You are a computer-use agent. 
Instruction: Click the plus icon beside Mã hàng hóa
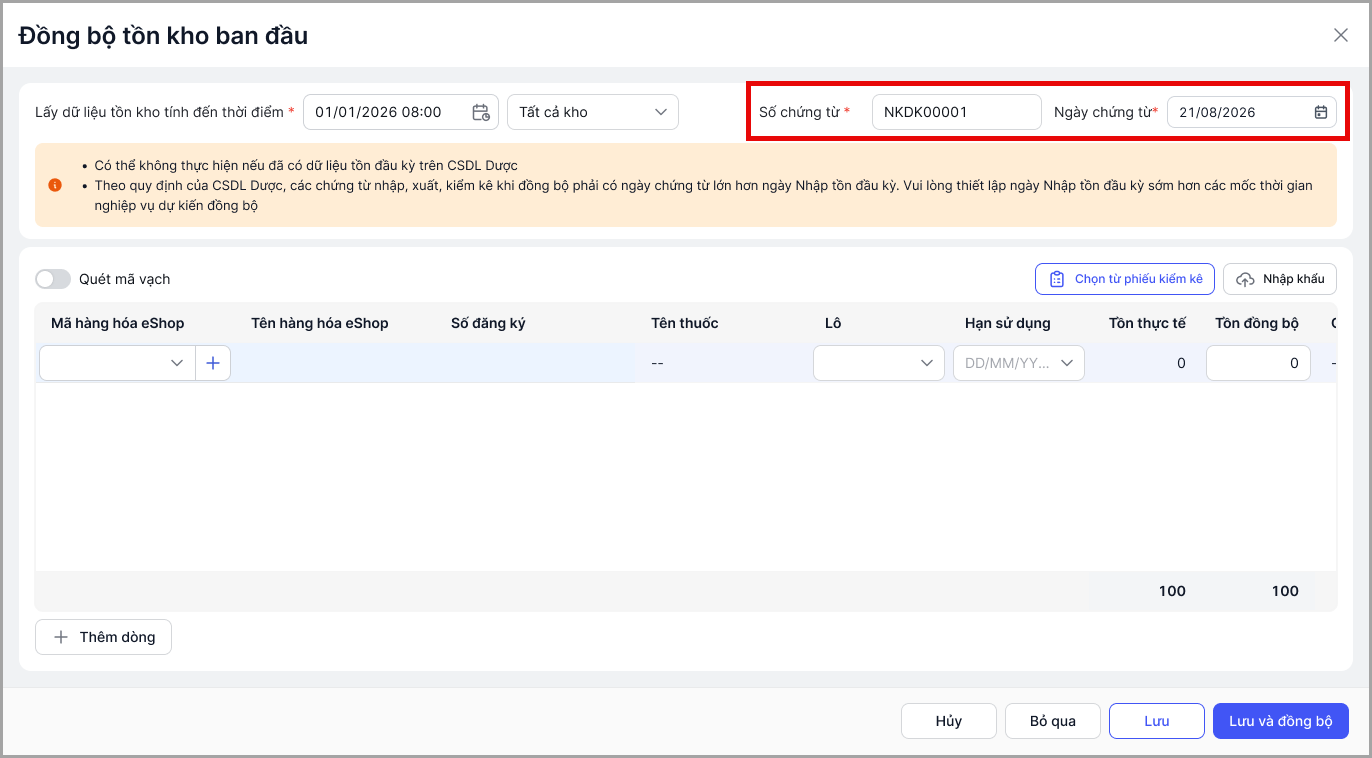(213, 363)
